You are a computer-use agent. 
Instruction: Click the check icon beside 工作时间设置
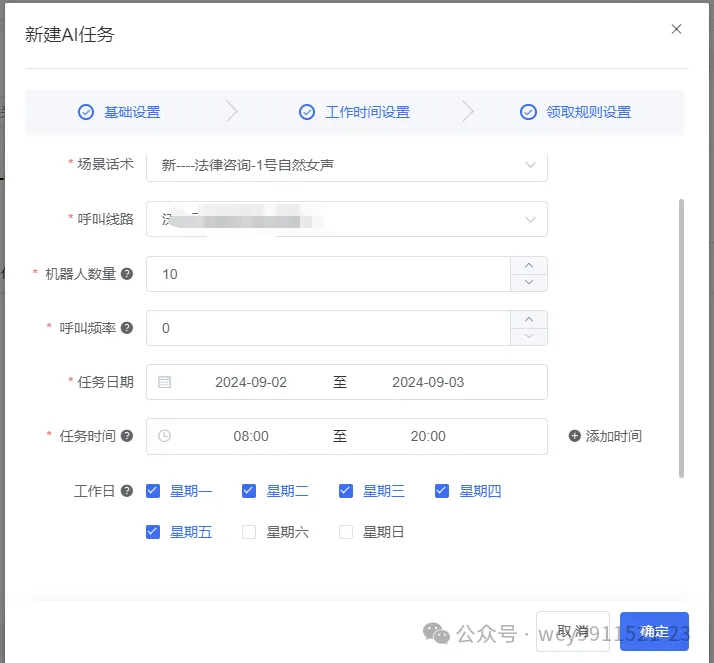pos(307,112)
